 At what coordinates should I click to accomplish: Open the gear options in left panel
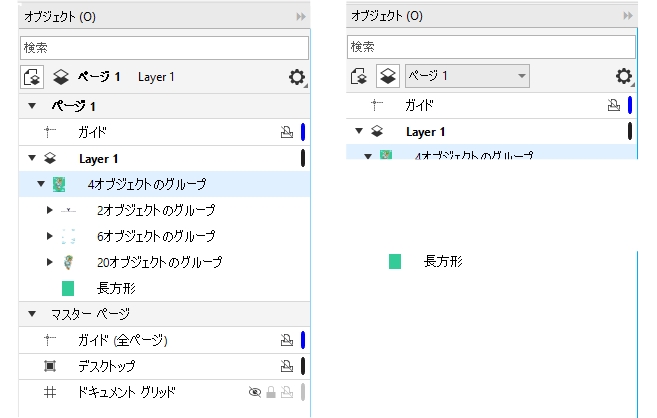coord(296,78)
